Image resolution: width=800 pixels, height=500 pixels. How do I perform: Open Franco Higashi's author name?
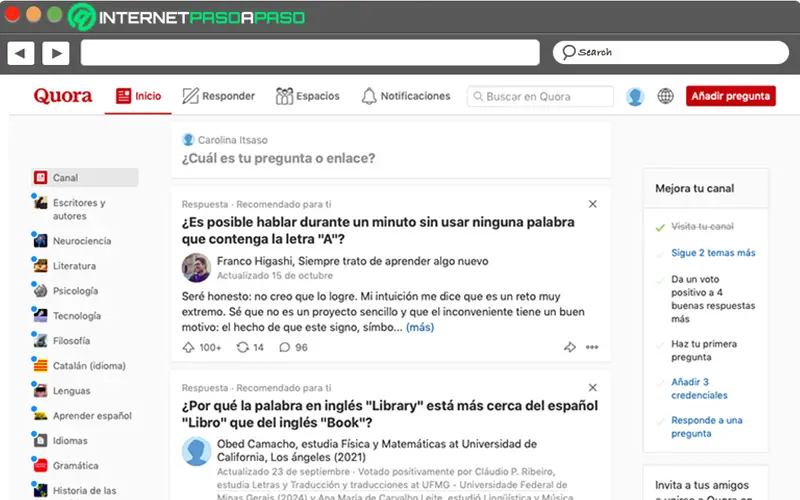click(255, 261)
